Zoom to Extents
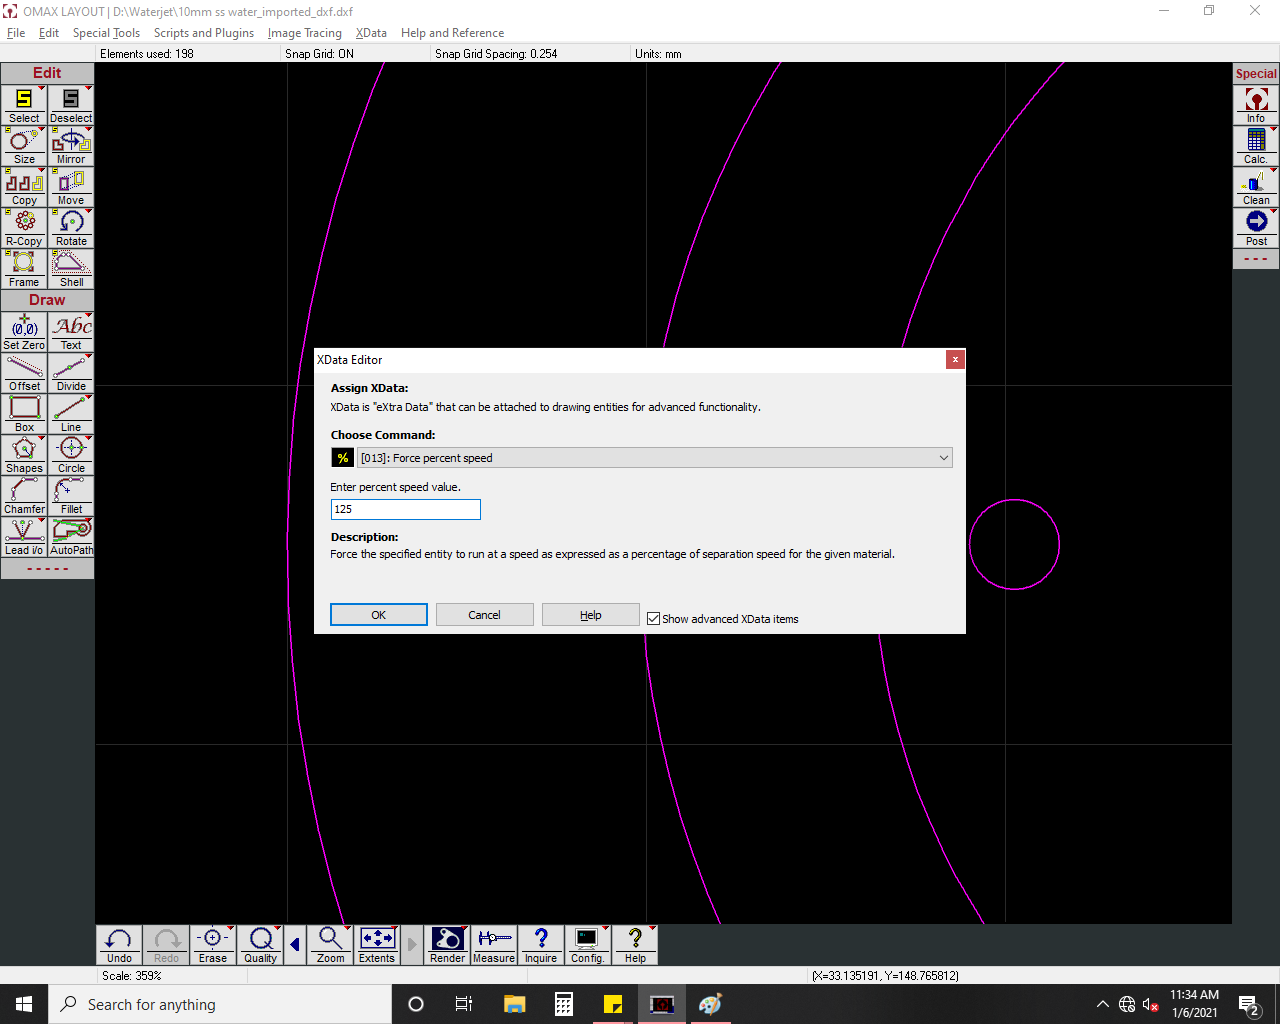 (x=377, y=945)
